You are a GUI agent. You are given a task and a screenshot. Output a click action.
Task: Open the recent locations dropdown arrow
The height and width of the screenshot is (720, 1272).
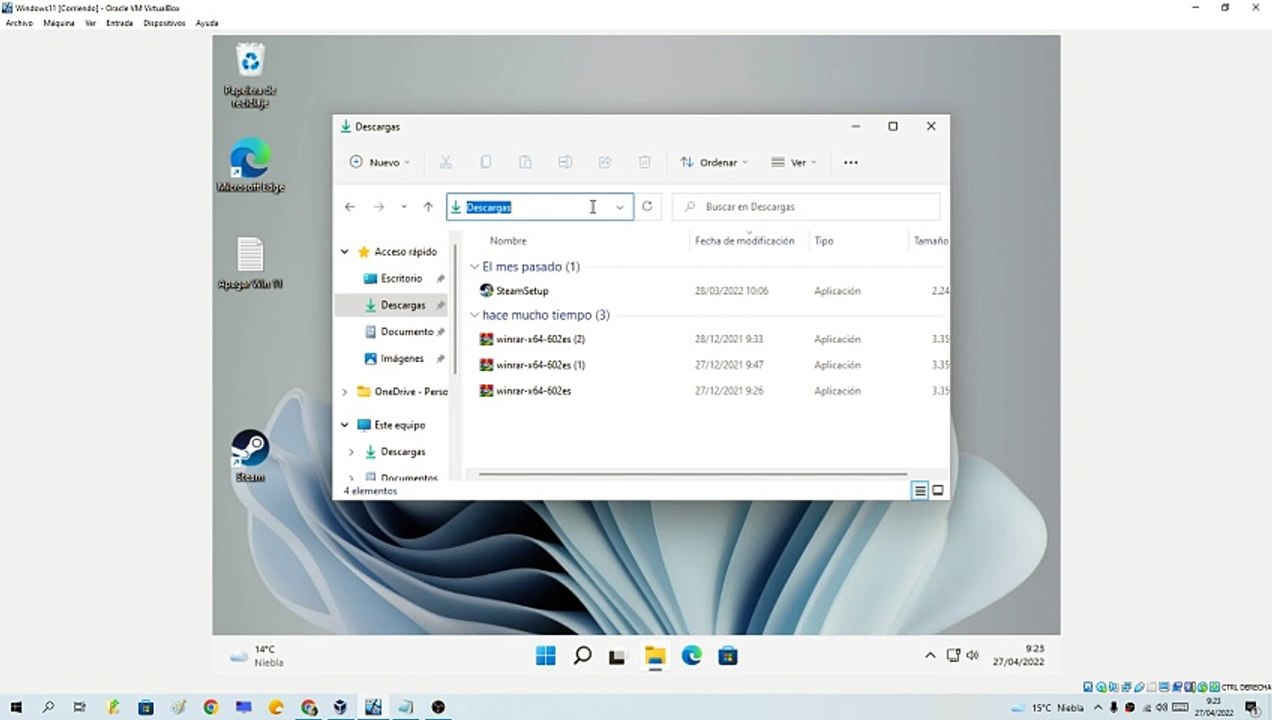404,207
